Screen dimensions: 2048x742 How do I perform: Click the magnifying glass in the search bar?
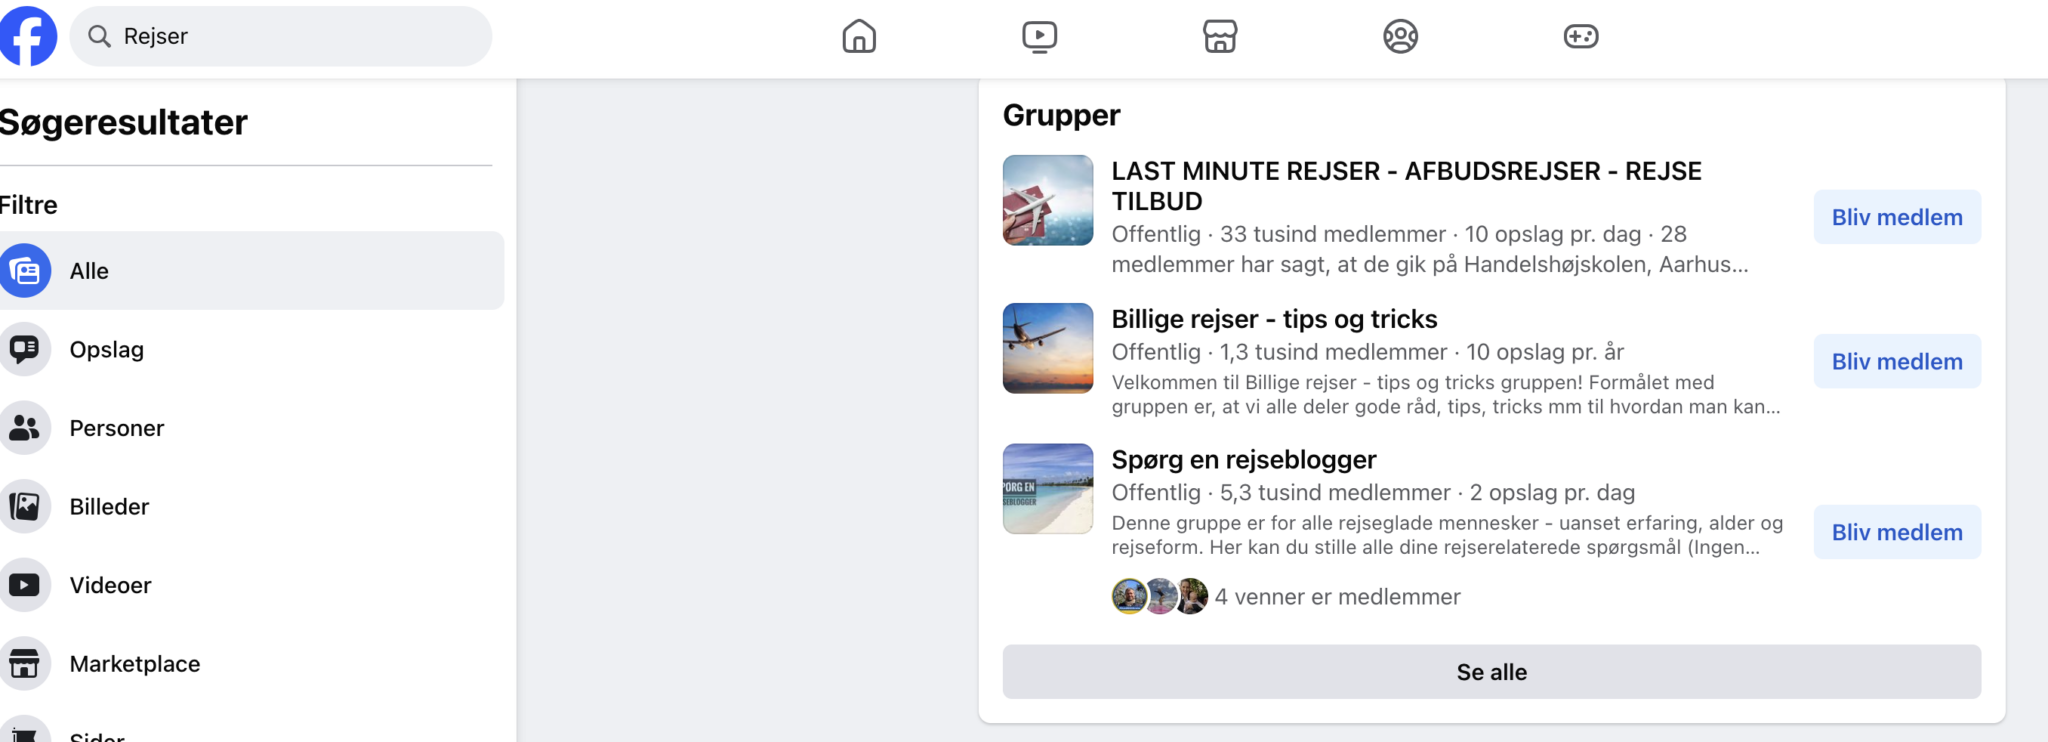[99, 35]
